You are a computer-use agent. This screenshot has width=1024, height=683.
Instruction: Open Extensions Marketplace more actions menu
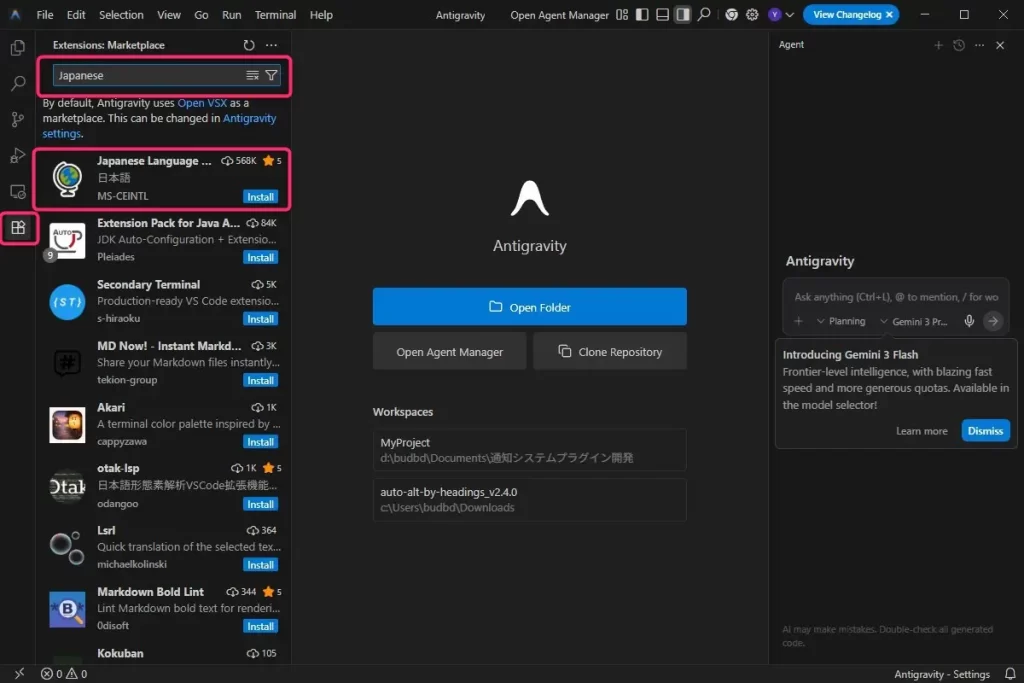(x=272, y=45)
